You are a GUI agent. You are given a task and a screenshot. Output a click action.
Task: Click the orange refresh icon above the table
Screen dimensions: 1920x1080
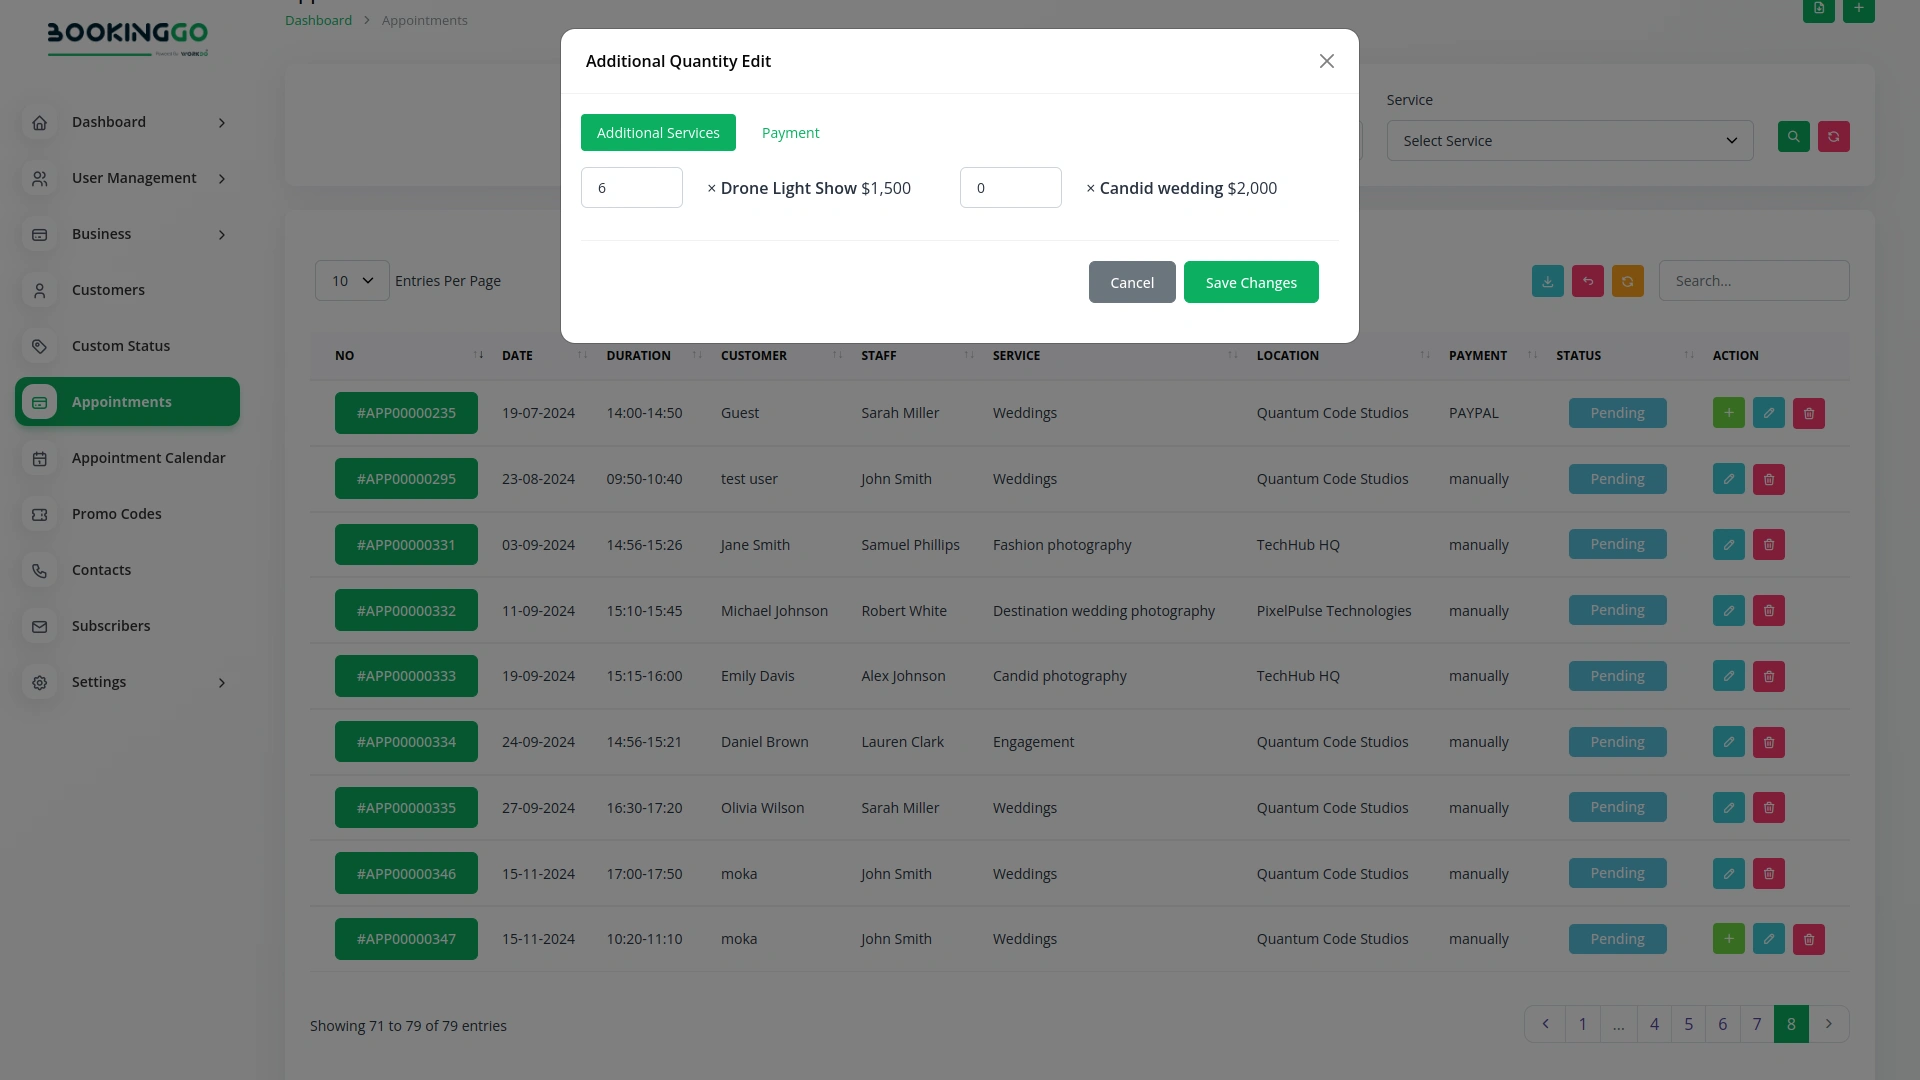pyautogui.click(x=1627, y=281)
